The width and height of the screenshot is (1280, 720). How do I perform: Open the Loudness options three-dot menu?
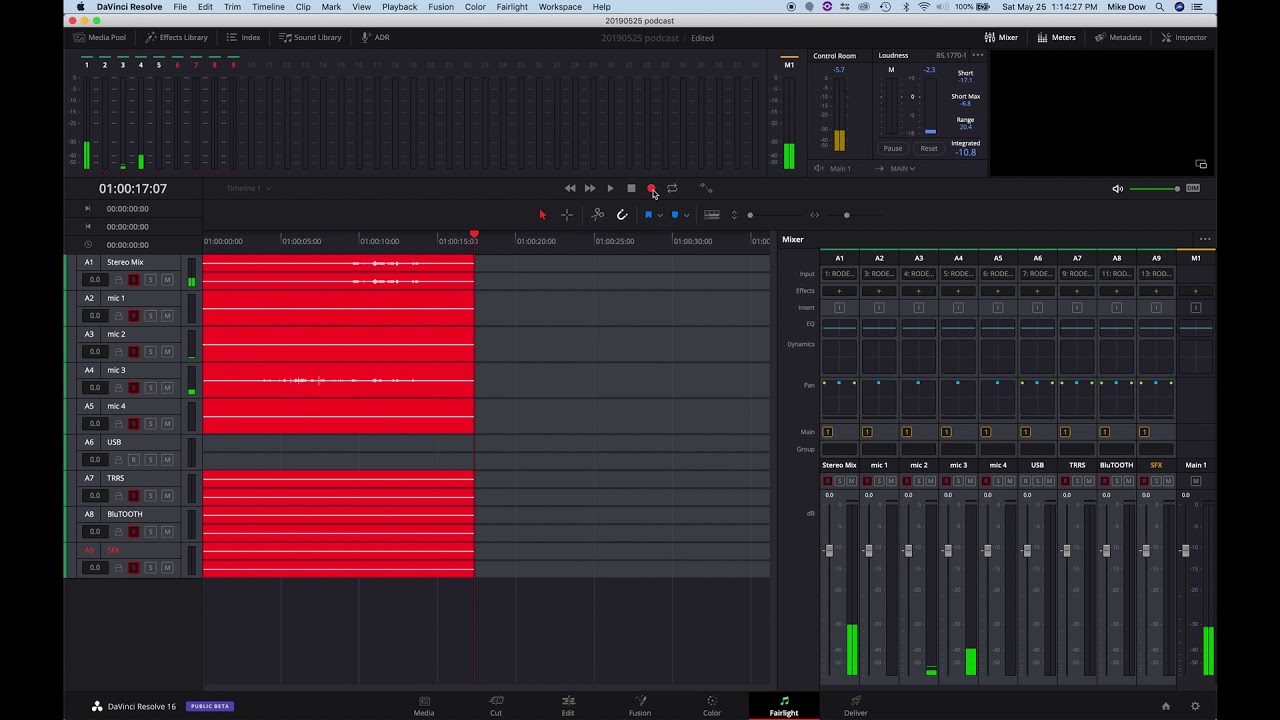(x=977, y=55)
